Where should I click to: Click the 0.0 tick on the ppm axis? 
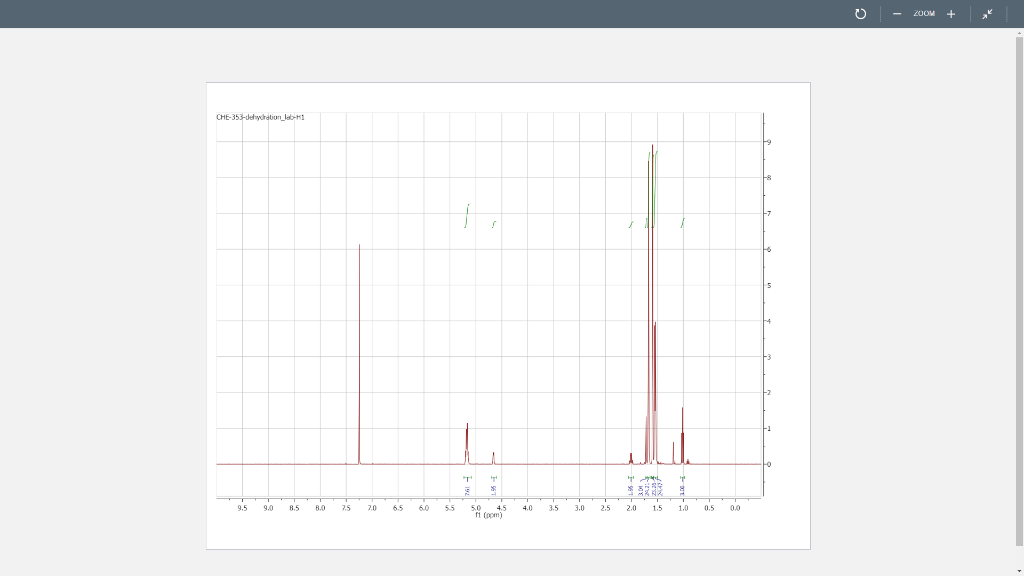point(735,508)
